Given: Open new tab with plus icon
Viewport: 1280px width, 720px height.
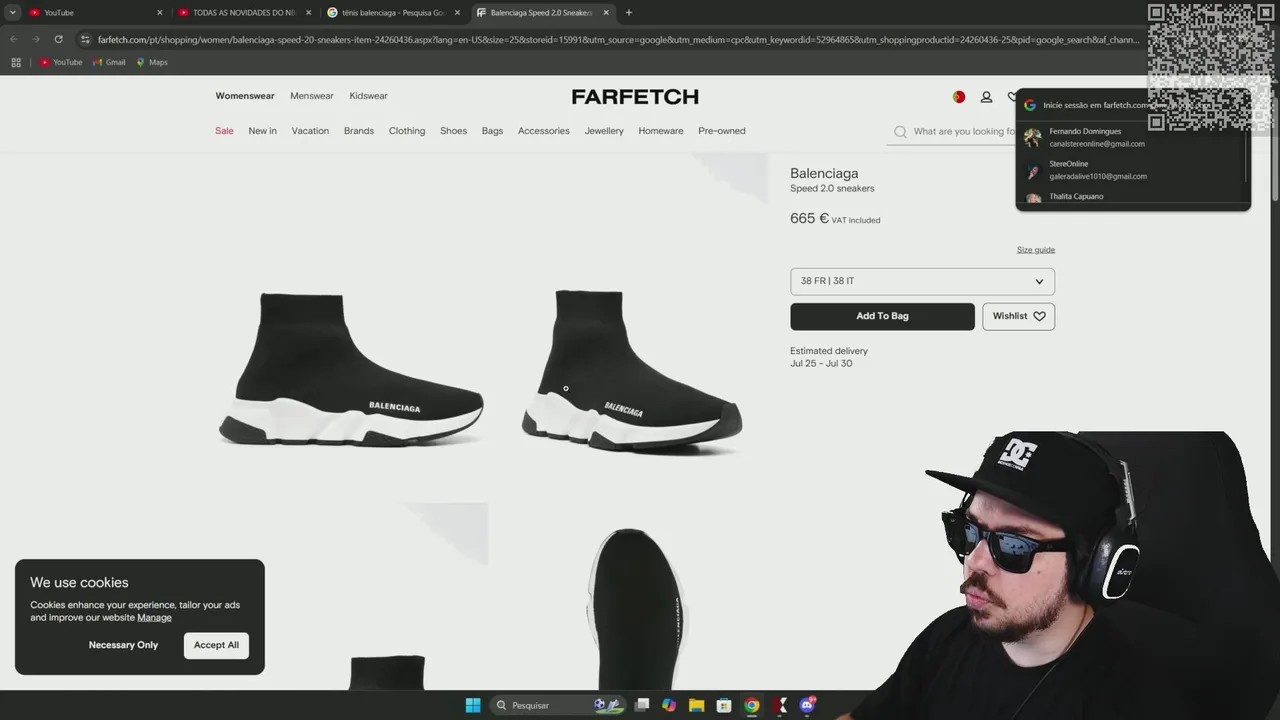Looking at the screenshot, I should (x=629, y=12).
